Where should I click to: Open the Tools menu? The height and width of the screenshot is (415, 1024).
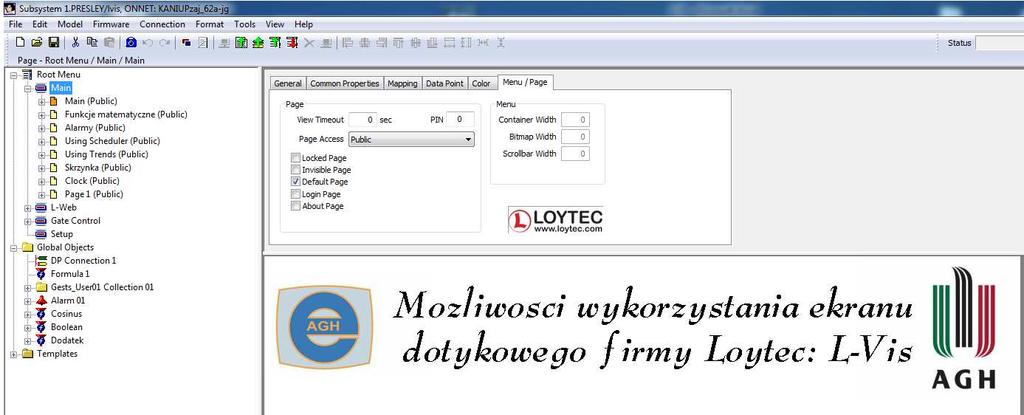245,24
